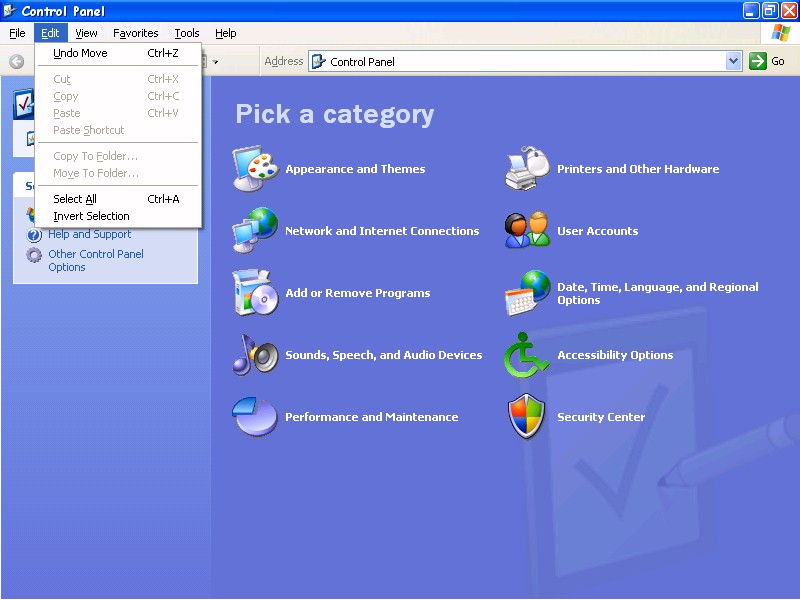Choose Undo Move from the Edit menu
This screenshot has height=600, width=800.
[80, 53]
